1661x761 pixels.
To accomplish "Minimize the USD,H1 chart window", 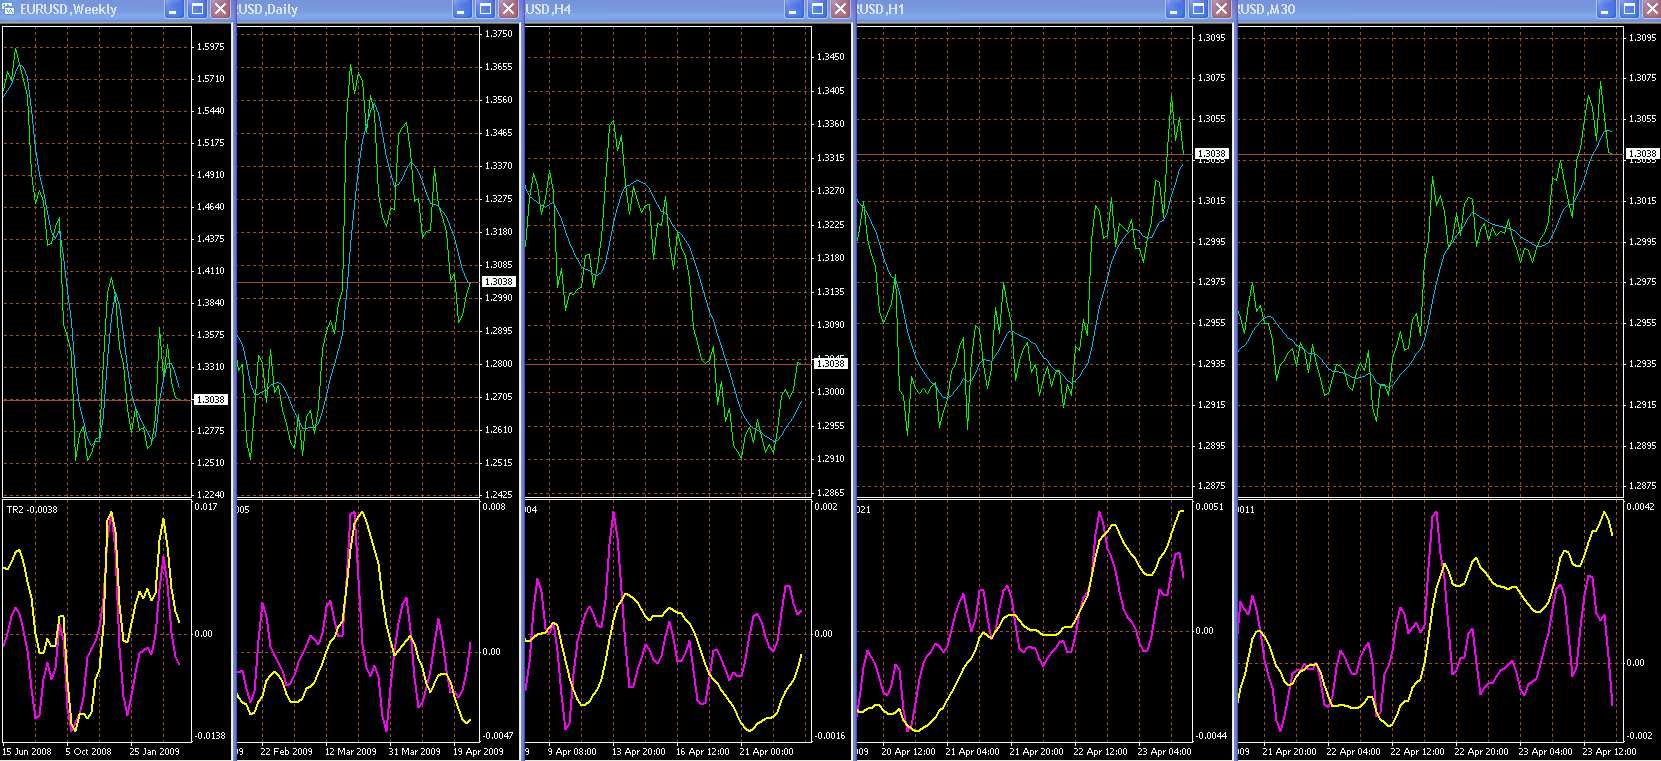I will [1174, 9].
